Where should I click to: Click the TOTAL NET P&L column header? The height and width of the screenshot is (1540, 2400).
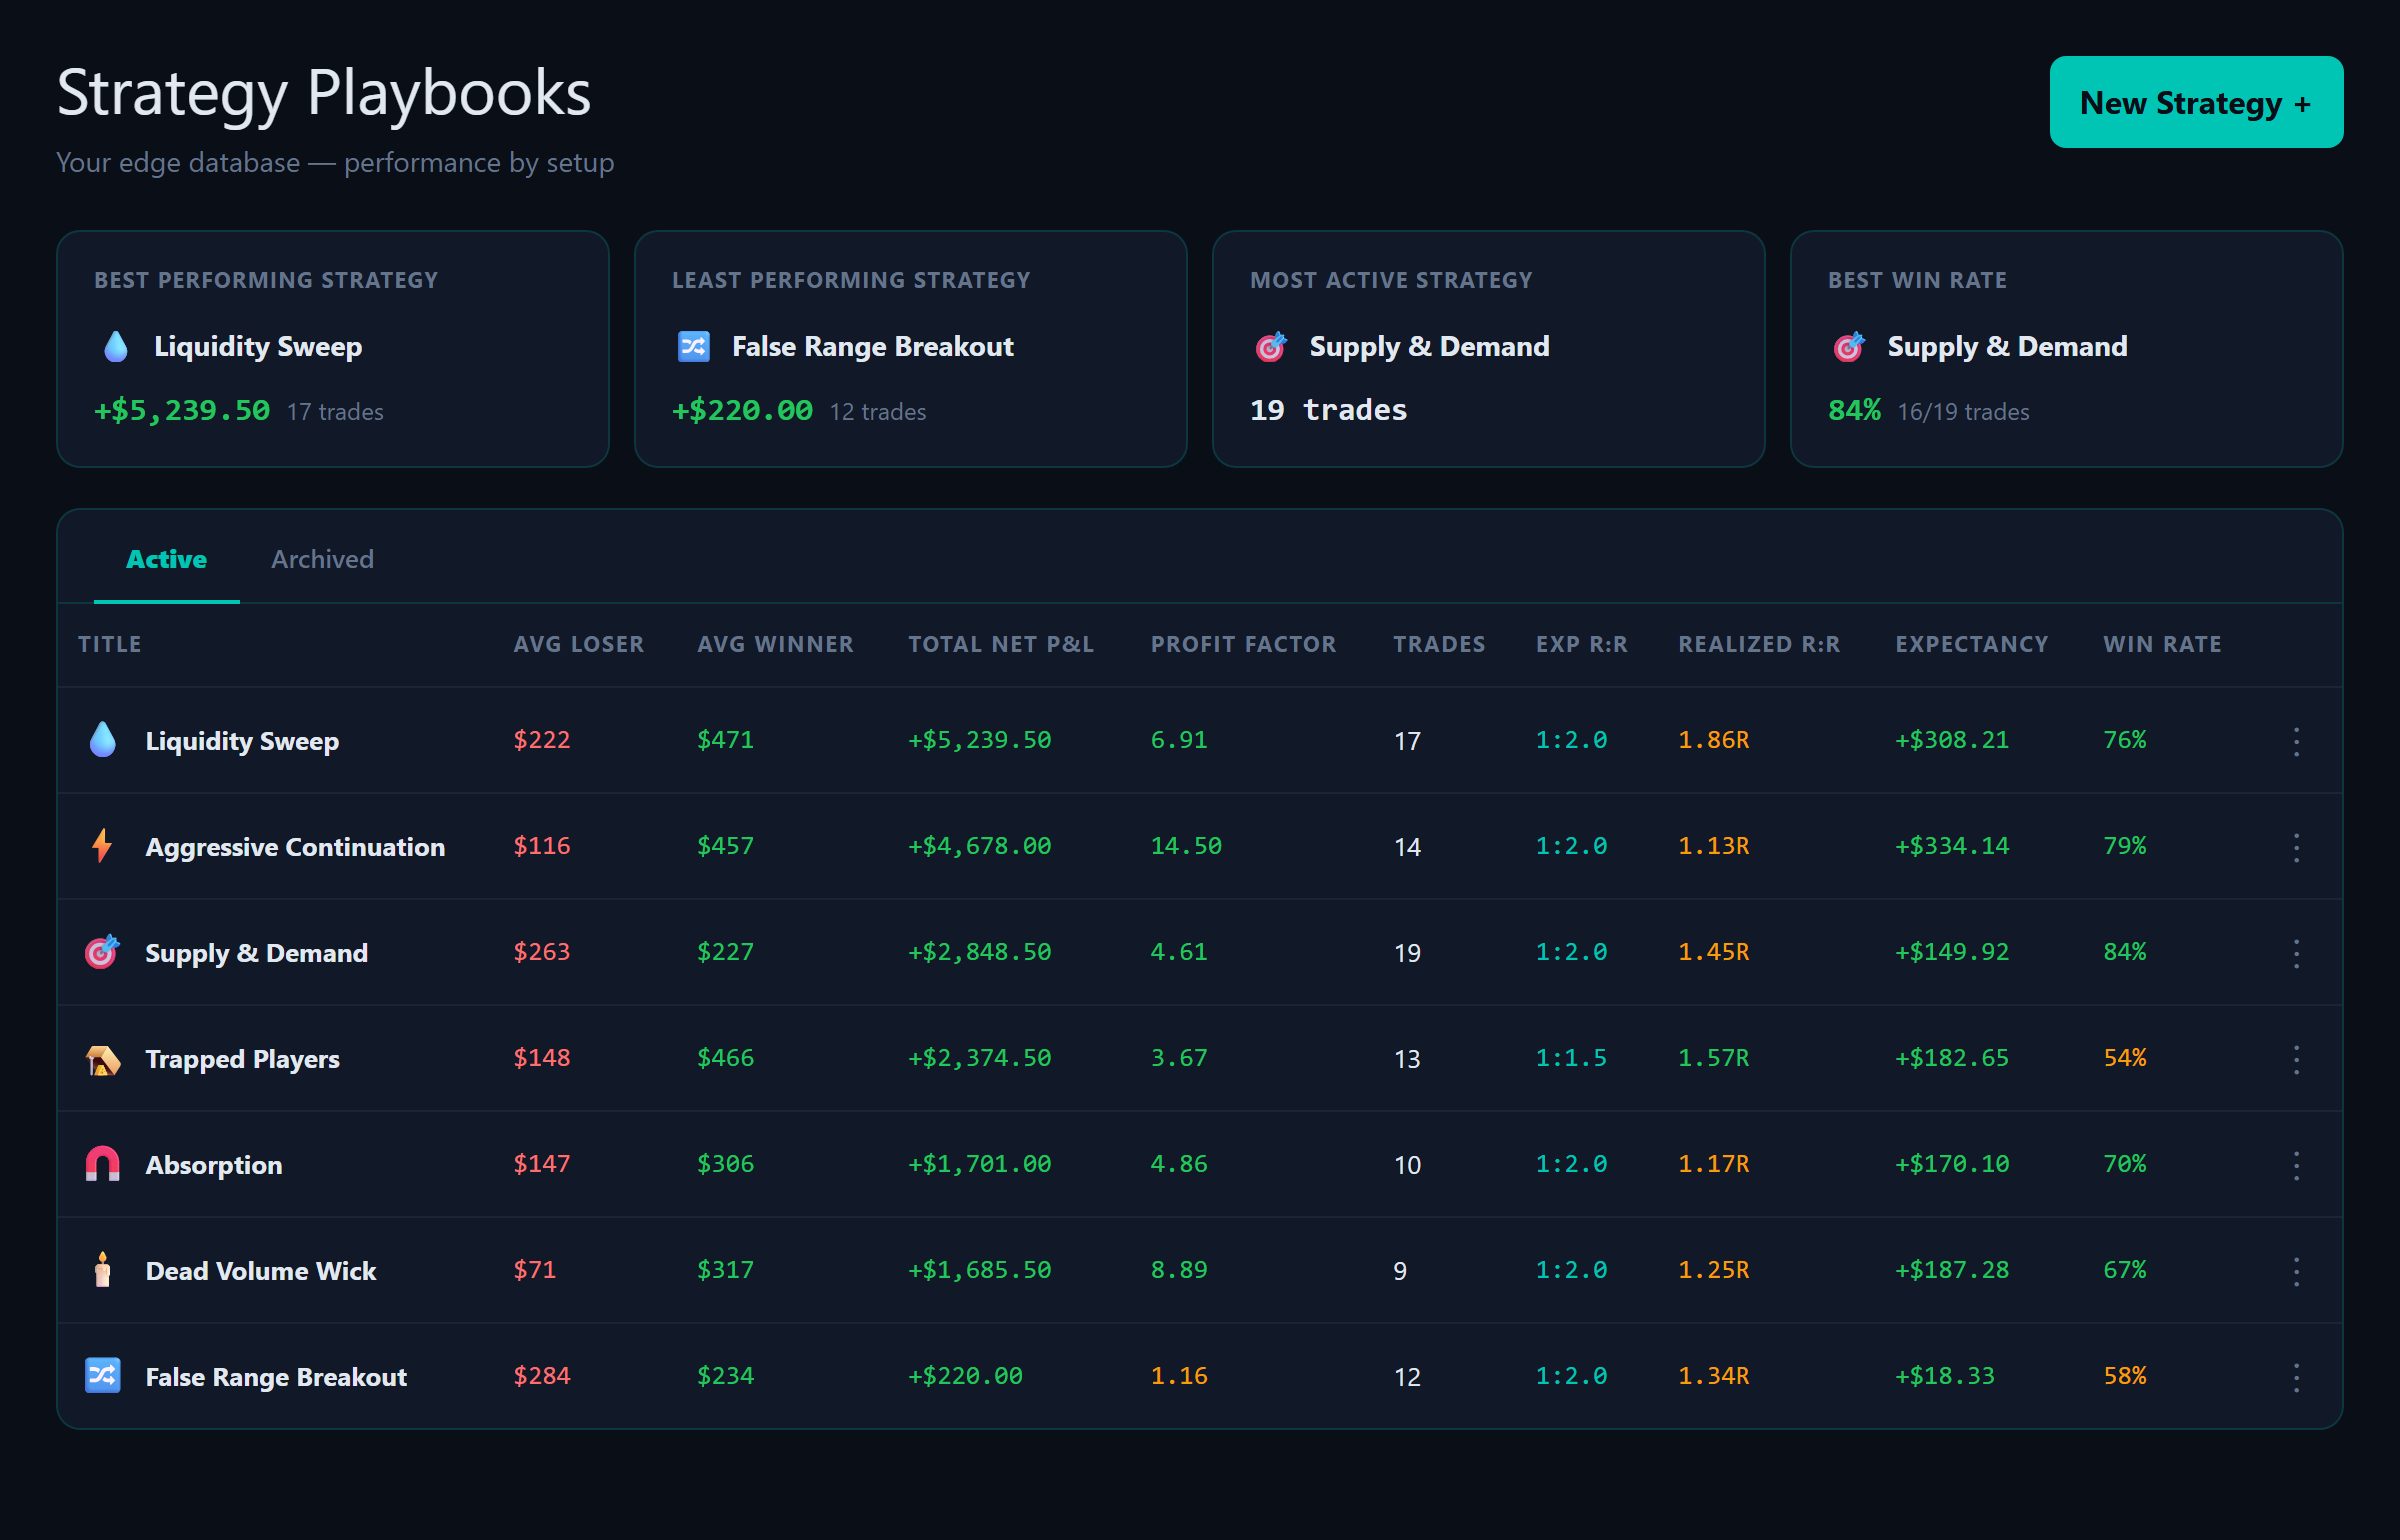pos(1001,644)
